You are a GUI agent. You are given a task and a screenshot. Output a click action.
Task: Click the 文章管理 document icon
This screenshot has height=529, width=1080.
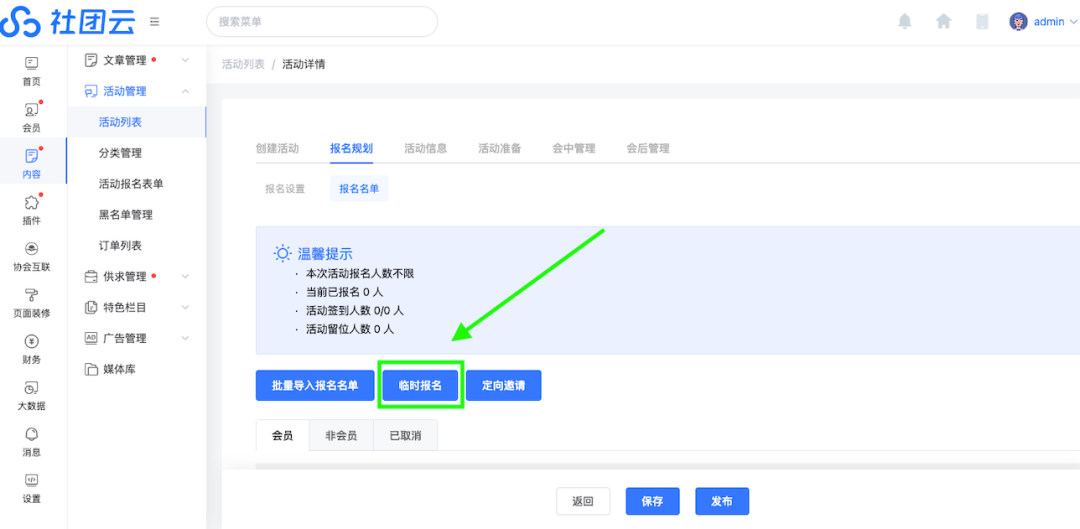coord(90,60)
